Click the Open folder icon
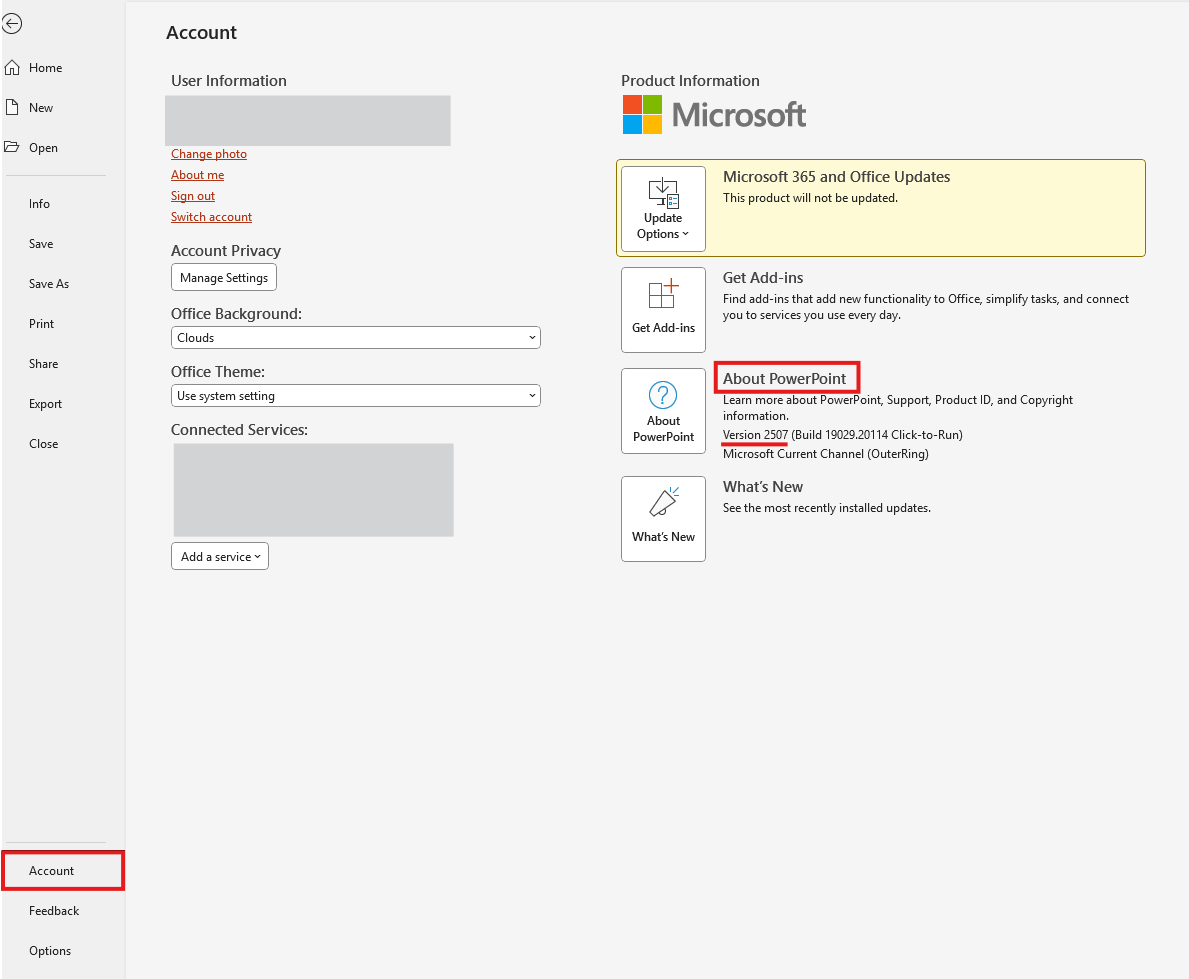Viewport: 1189px width, 979px height. pos(12,147)
